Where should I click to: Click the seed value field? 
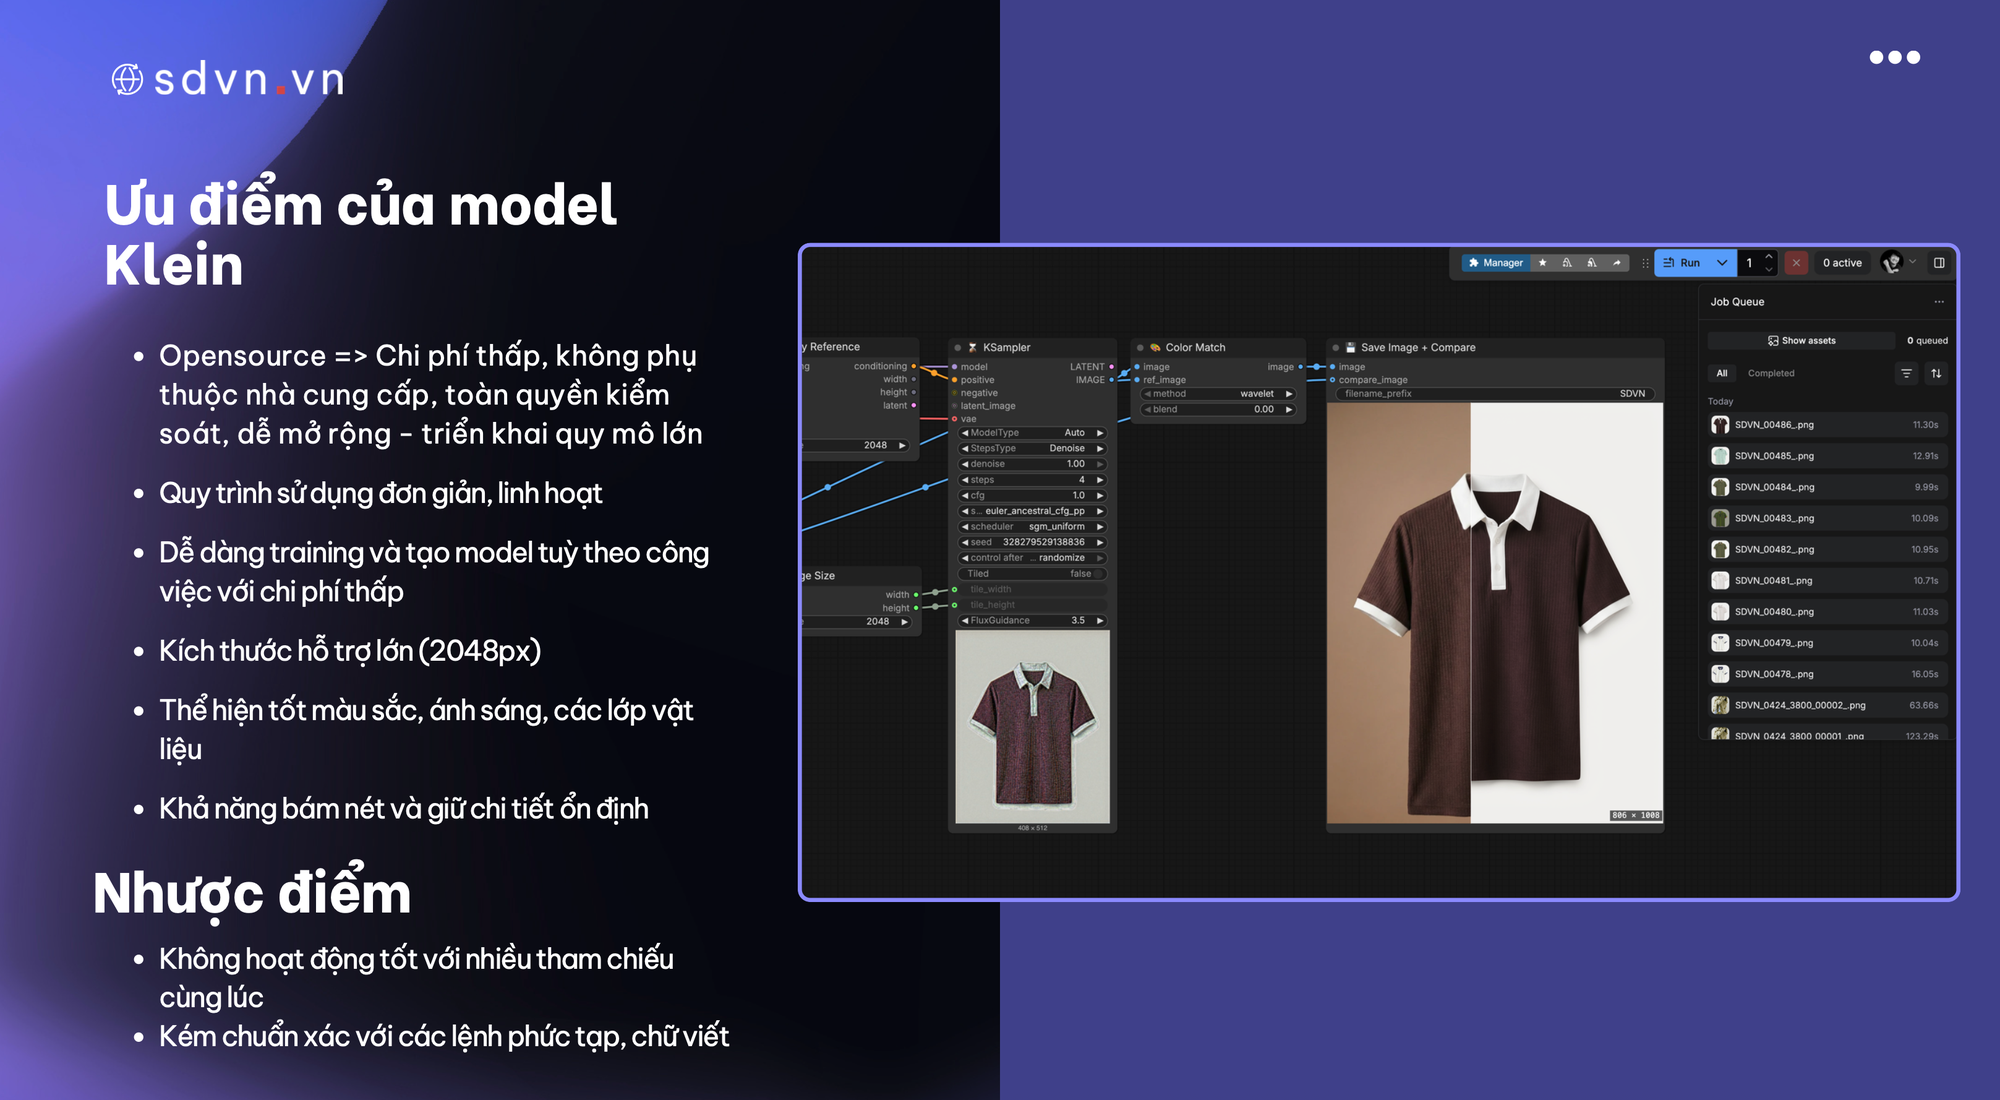pyautogui.click(x=1033, y=542)
